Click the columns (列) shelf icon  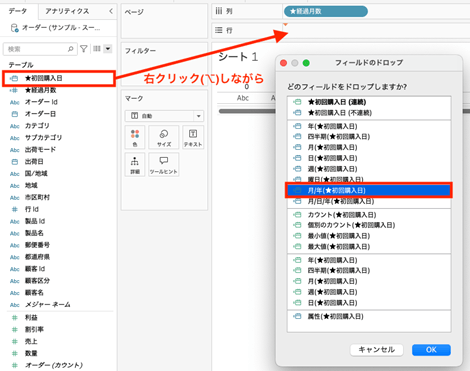click(219, 11)
